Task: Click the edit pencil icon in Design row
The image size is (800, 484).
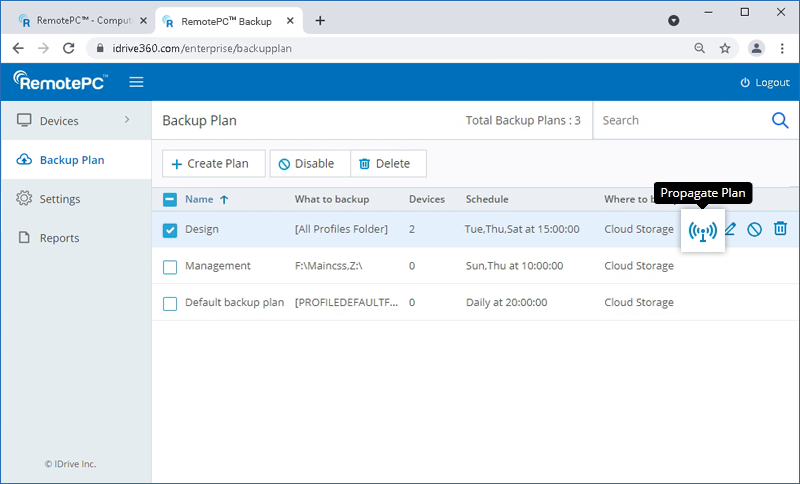Action: pos(730,229)
